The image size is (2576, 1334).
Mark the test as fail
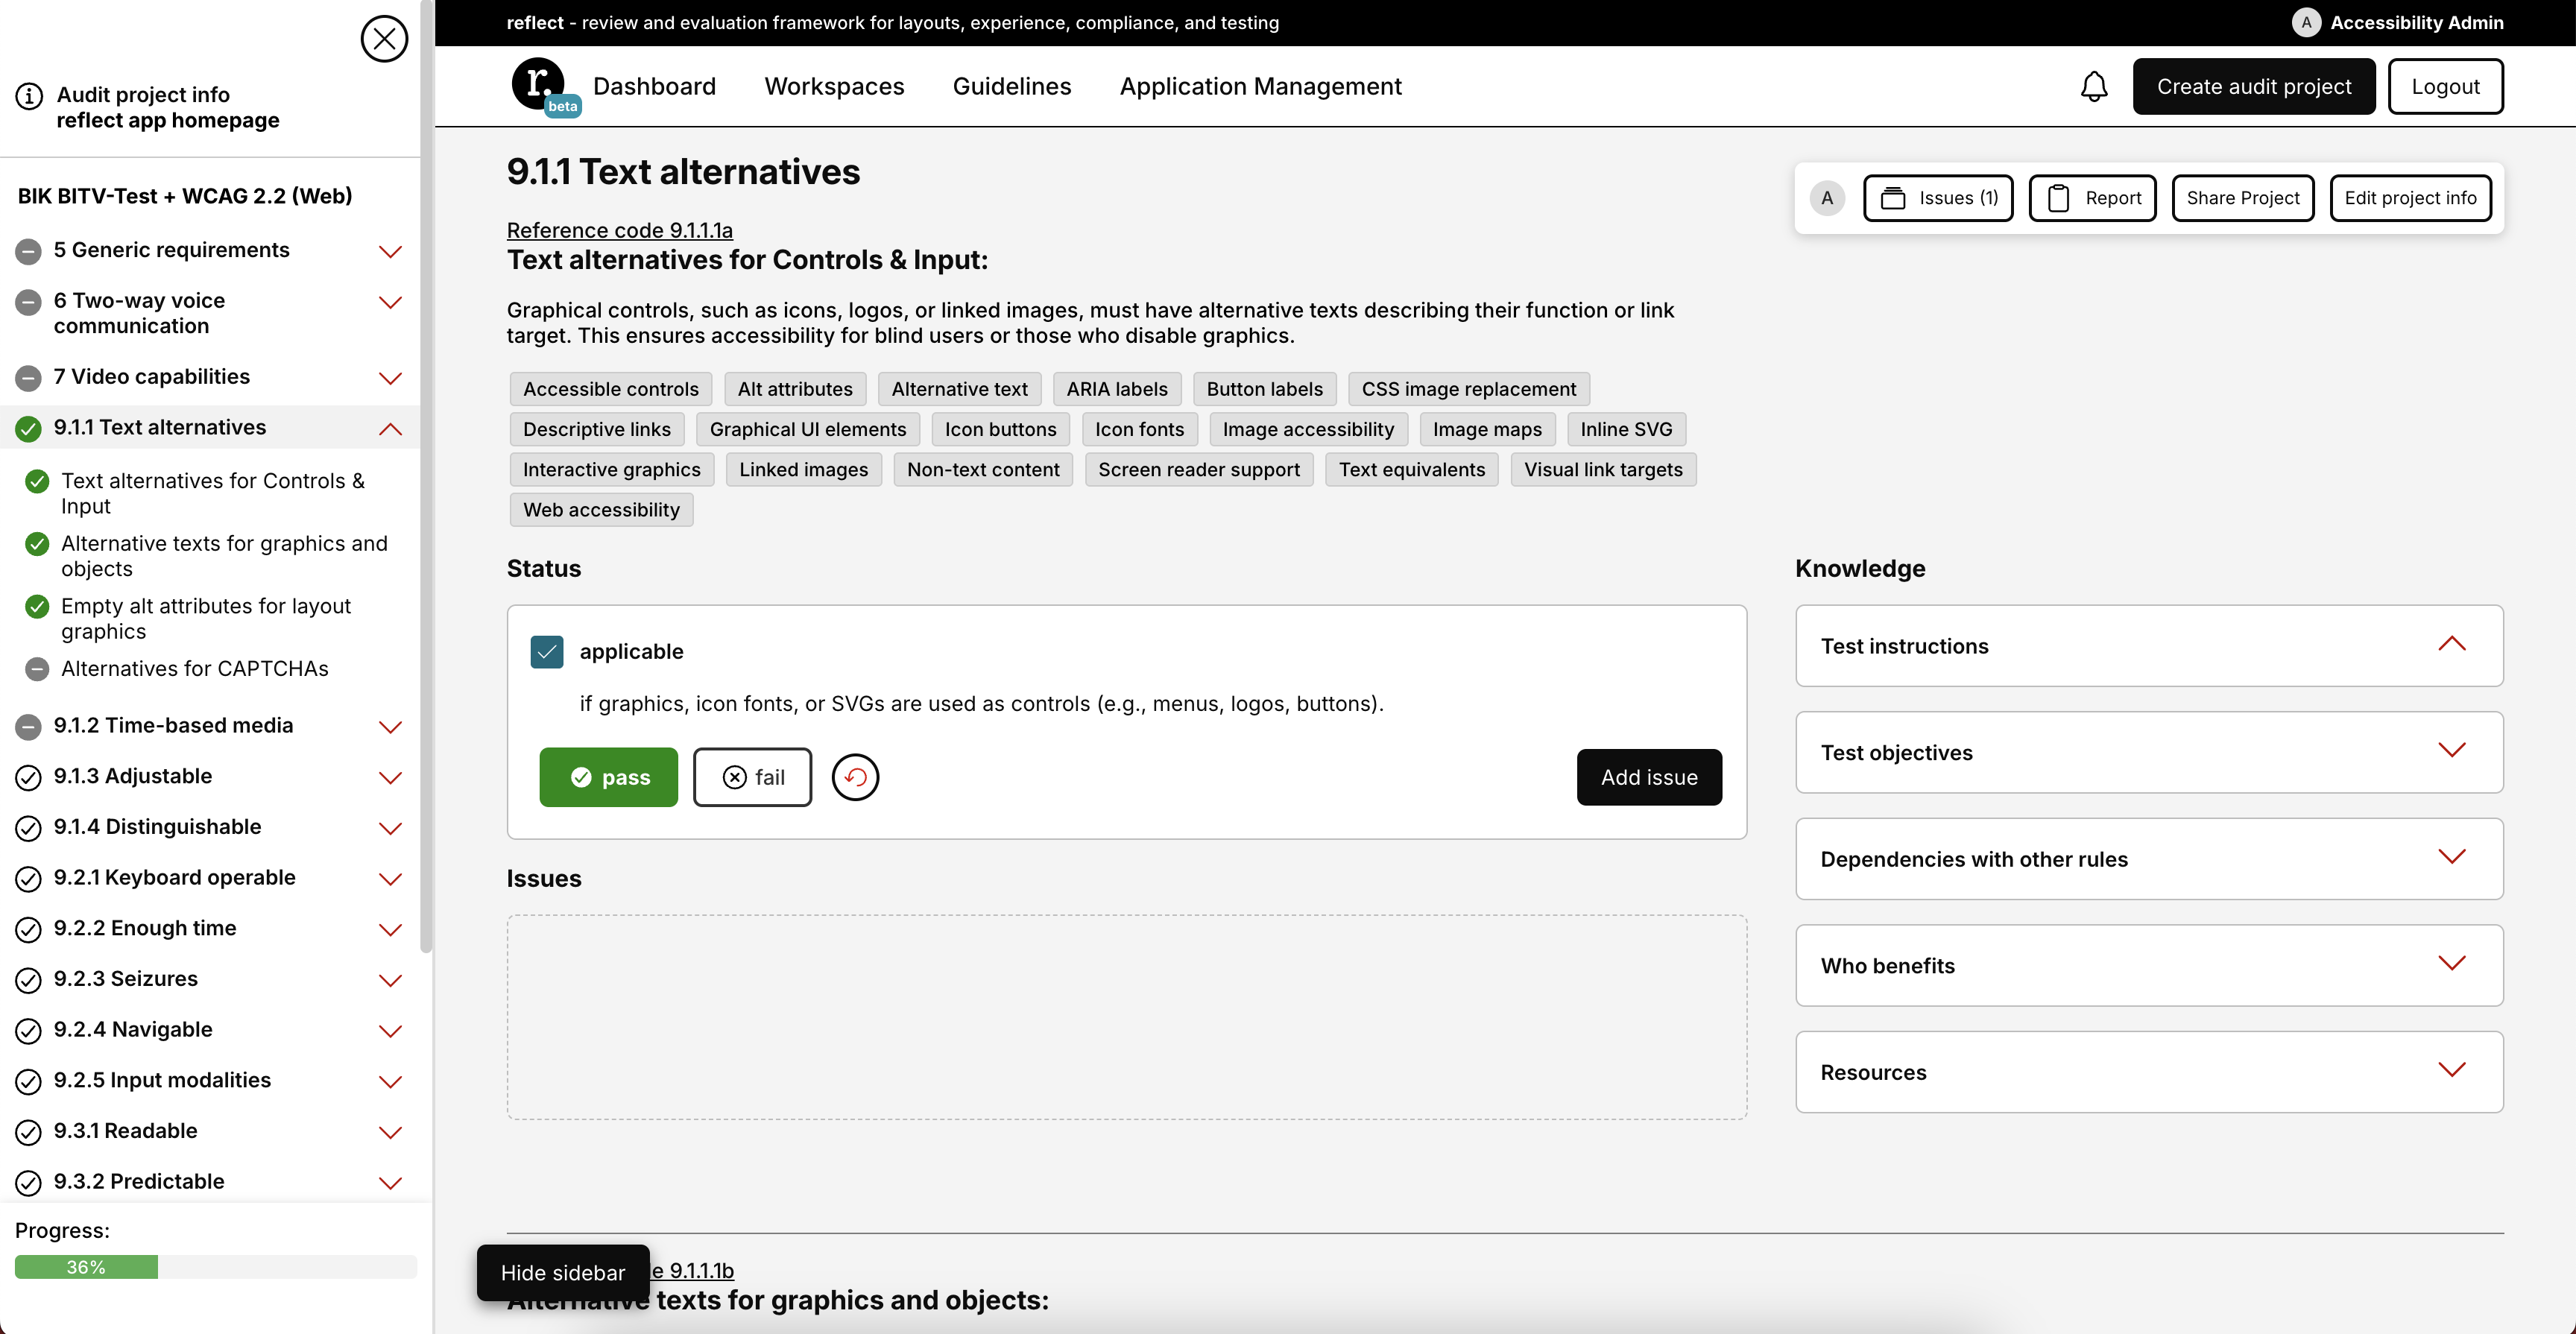pyautogui.click(x=752, y=777)
